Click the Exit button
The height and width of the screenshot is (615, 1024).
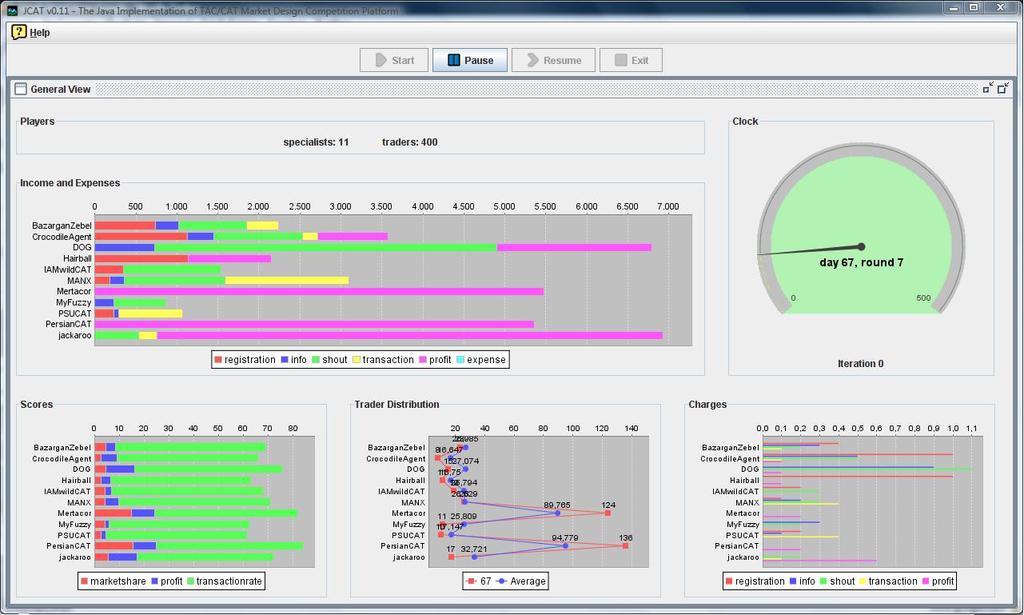(631, 60)
